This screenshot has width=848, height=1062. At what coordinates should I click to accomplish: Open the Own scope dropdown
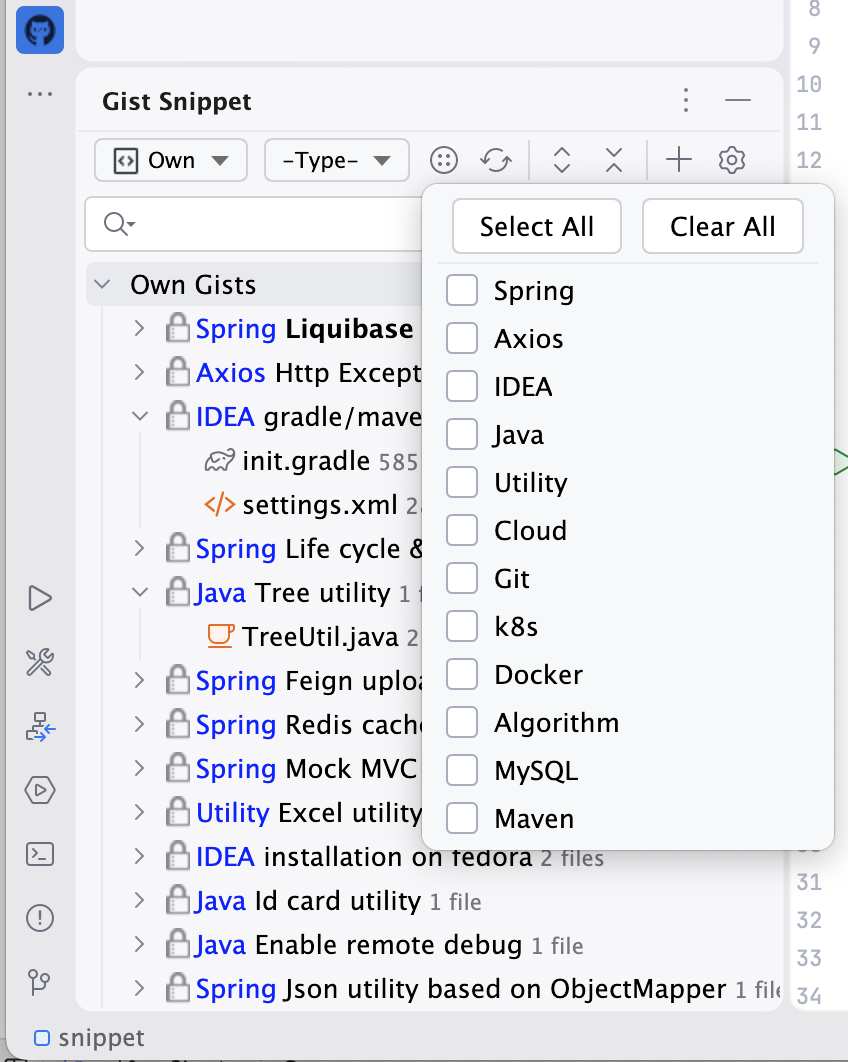point(171,161)
